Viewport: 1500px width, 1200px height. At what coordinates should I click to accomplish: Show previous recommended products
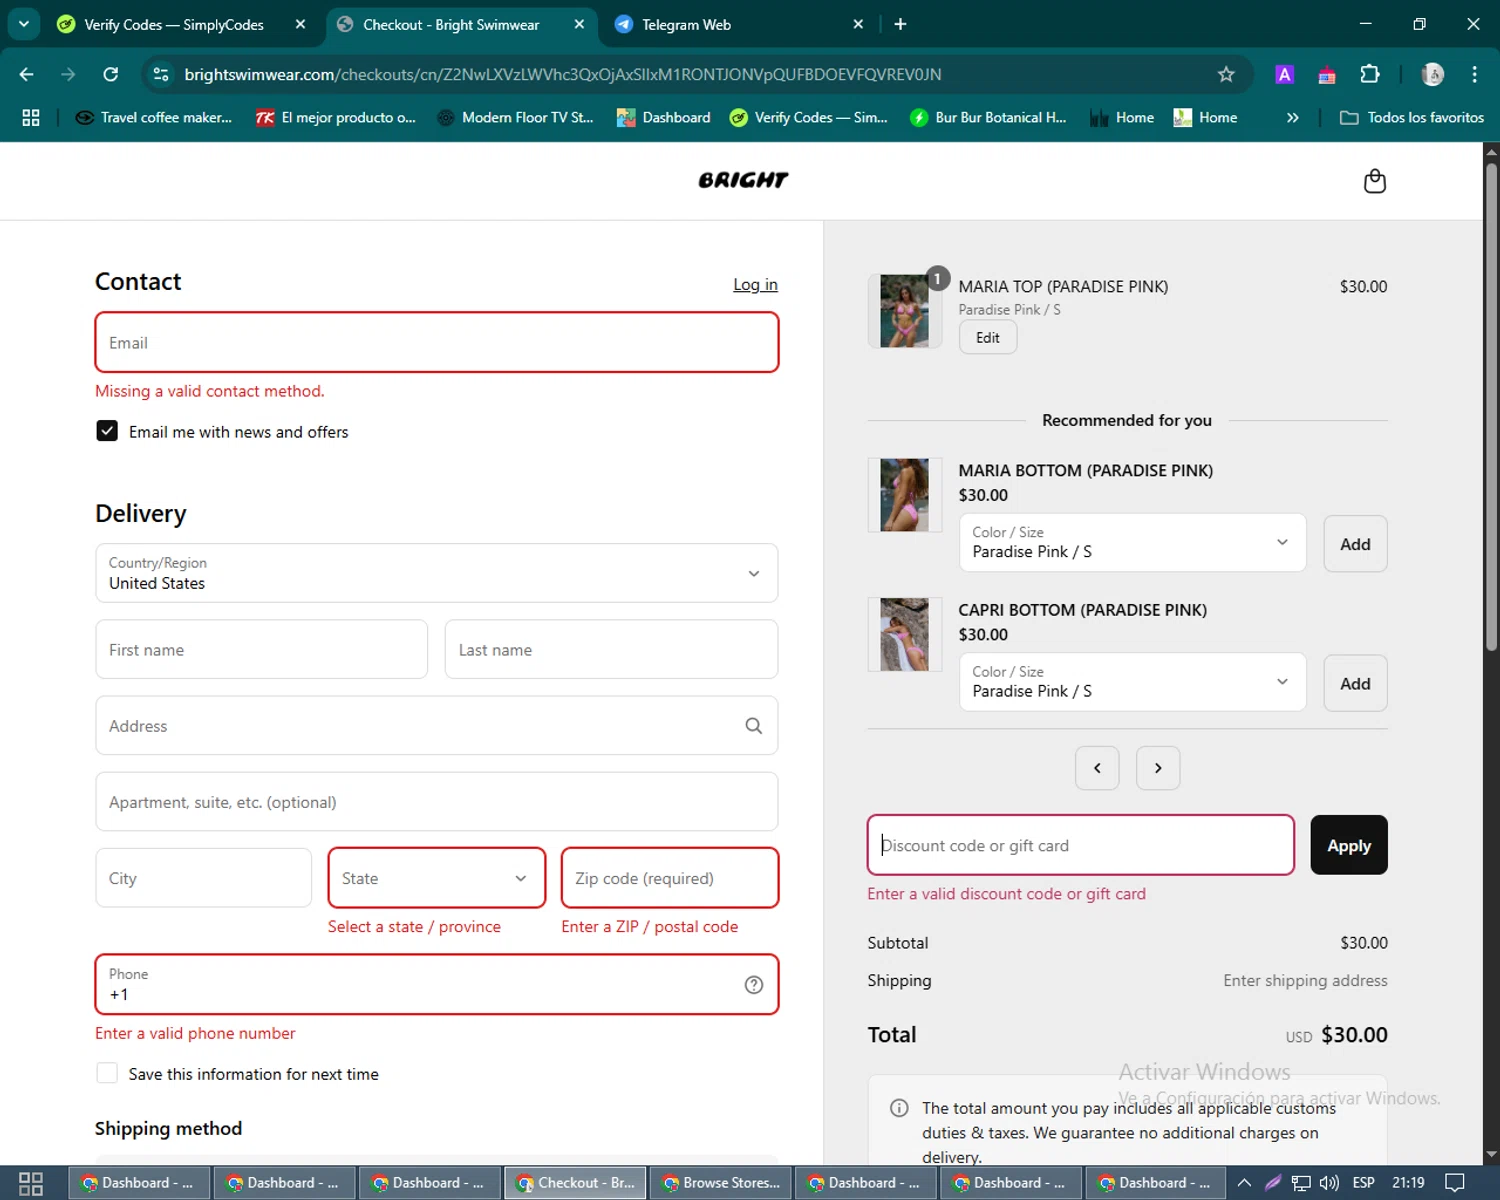(x=1097, y=768)
